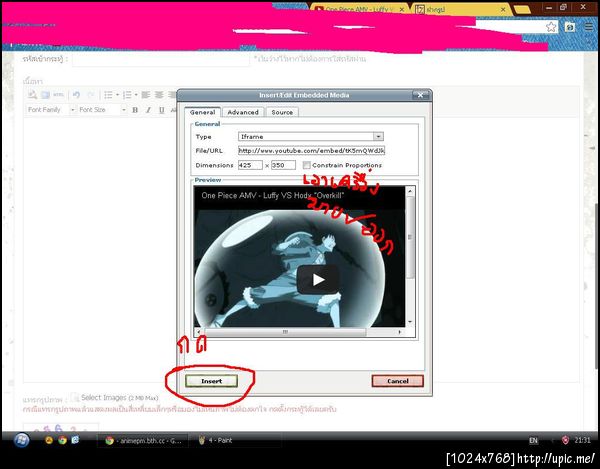The image size is (600, 469).
Task: Expand the numbered list style arrow
Action: (136, 95)
